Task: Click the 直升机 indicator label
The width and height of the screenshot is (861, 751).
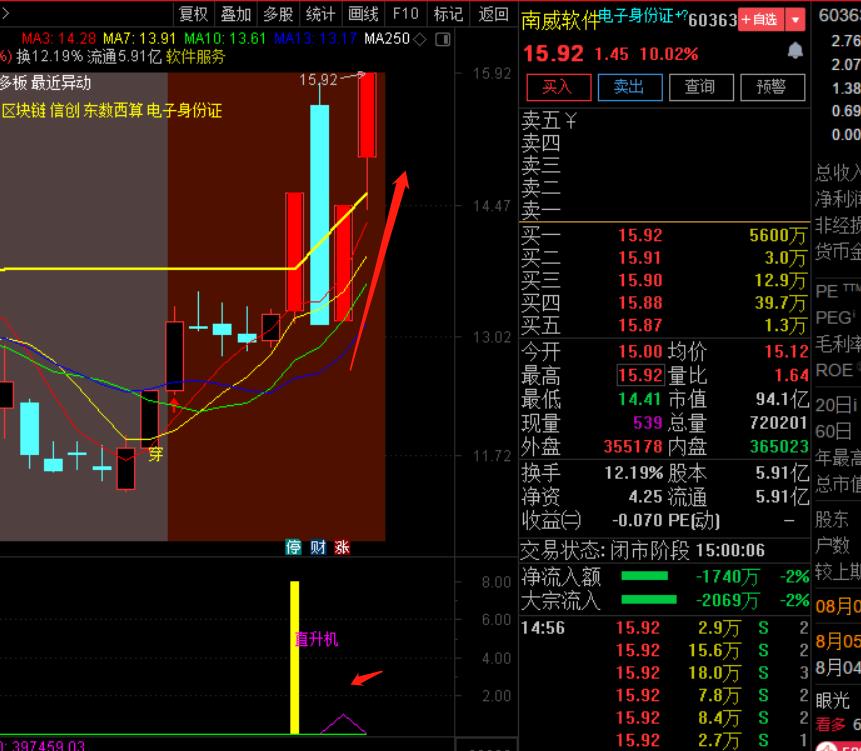Action: 317,639
